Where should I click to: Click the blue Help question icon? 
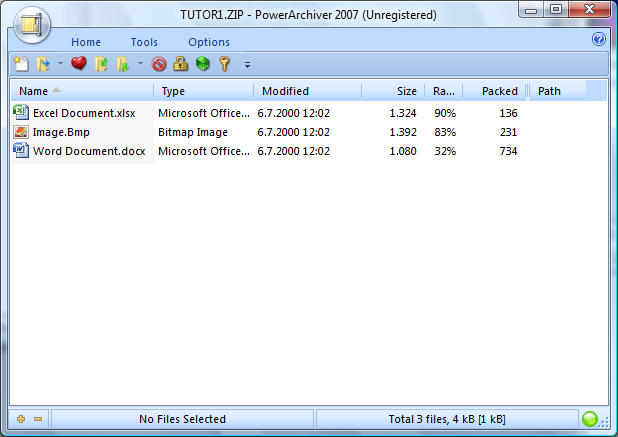pos(599,39)
